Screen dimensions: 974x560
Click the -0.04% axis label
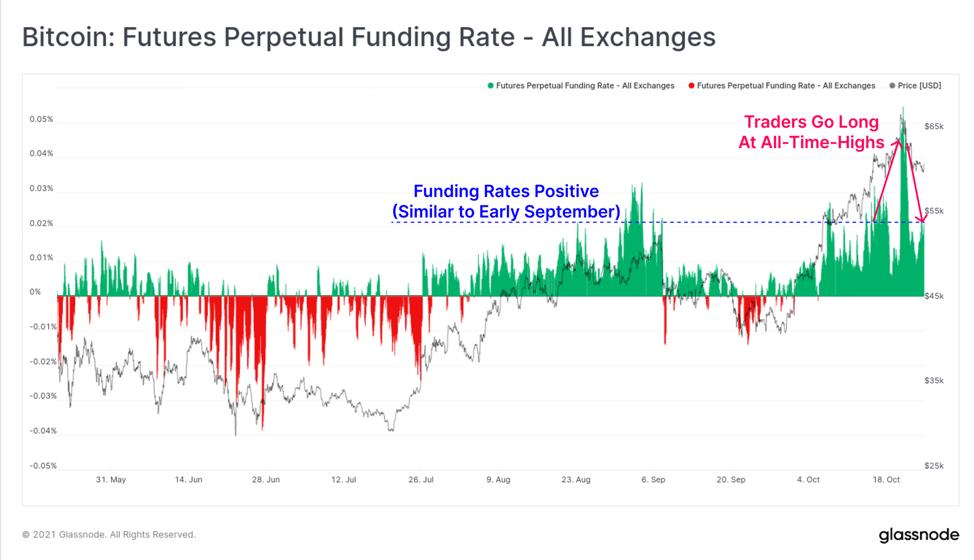[x=42, y=431]
